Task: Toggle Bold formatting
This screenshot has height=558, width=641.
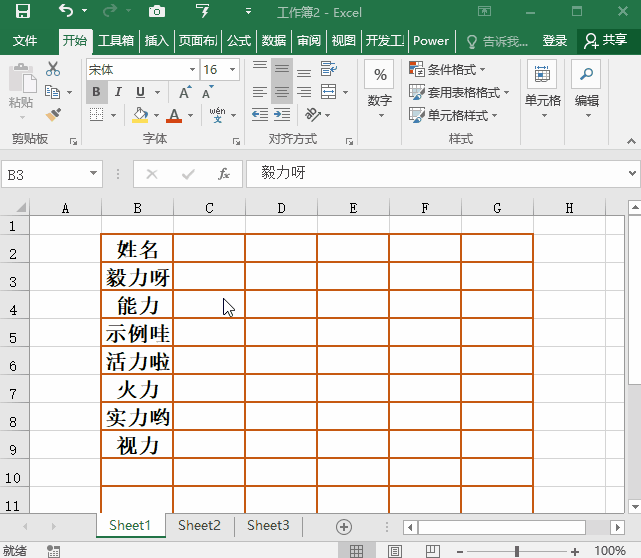Action: tap(96, 92)
